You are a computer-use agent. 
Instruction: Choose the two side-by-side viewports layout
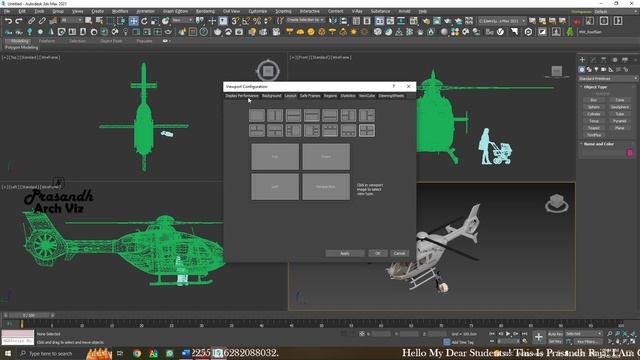coord(275,116)
